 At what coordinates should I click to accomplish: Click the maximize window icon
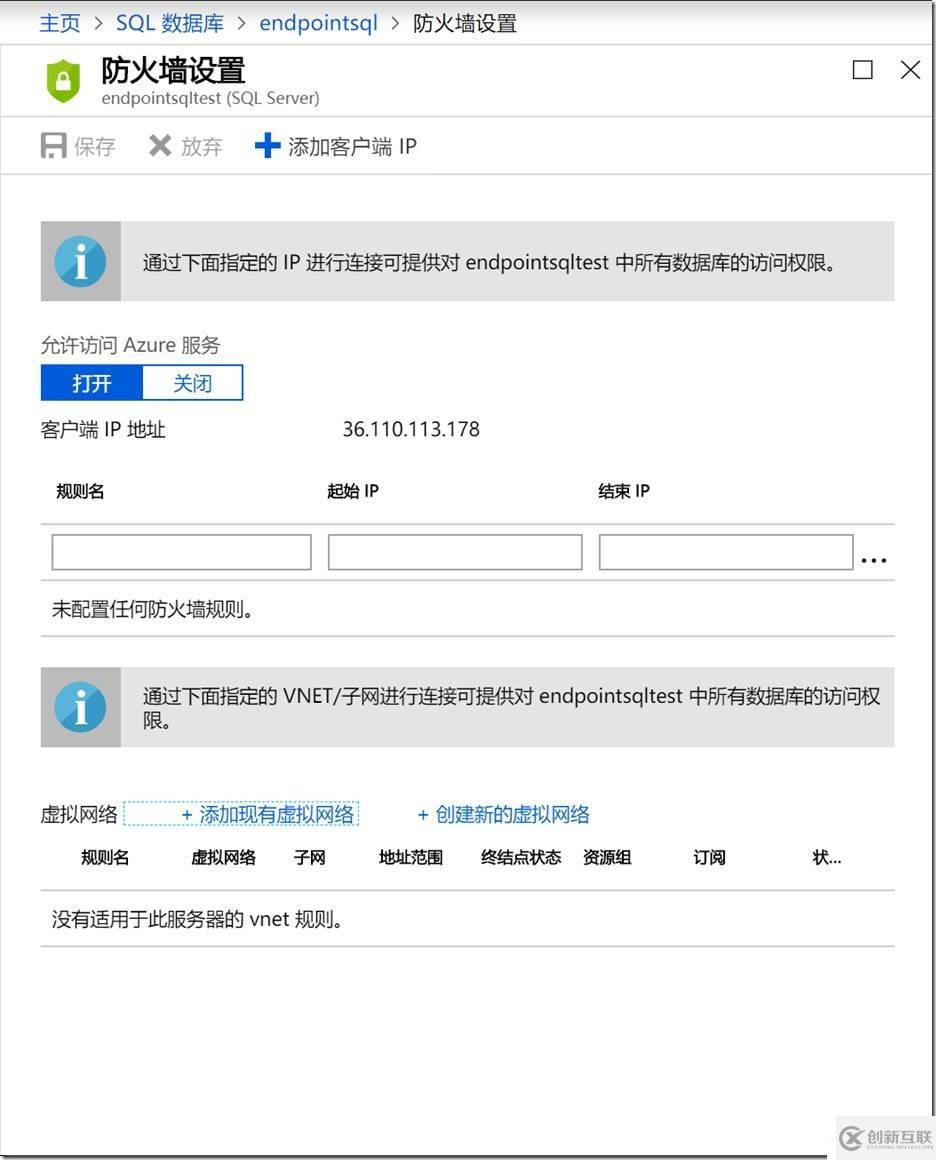pyautogui.click(x=862, y=70)
